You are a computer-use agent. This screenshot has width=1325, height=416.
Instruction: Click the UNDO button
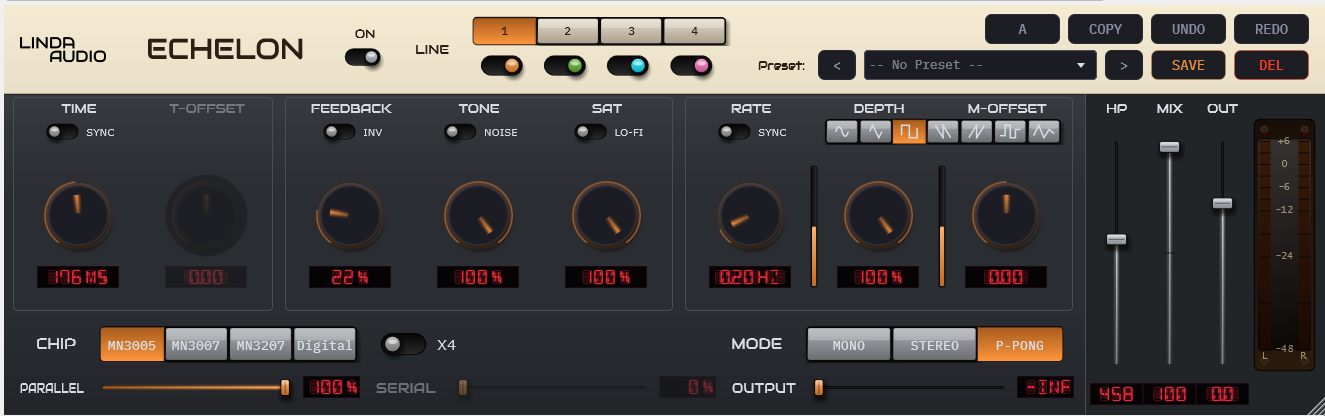tap(1188, 29)
